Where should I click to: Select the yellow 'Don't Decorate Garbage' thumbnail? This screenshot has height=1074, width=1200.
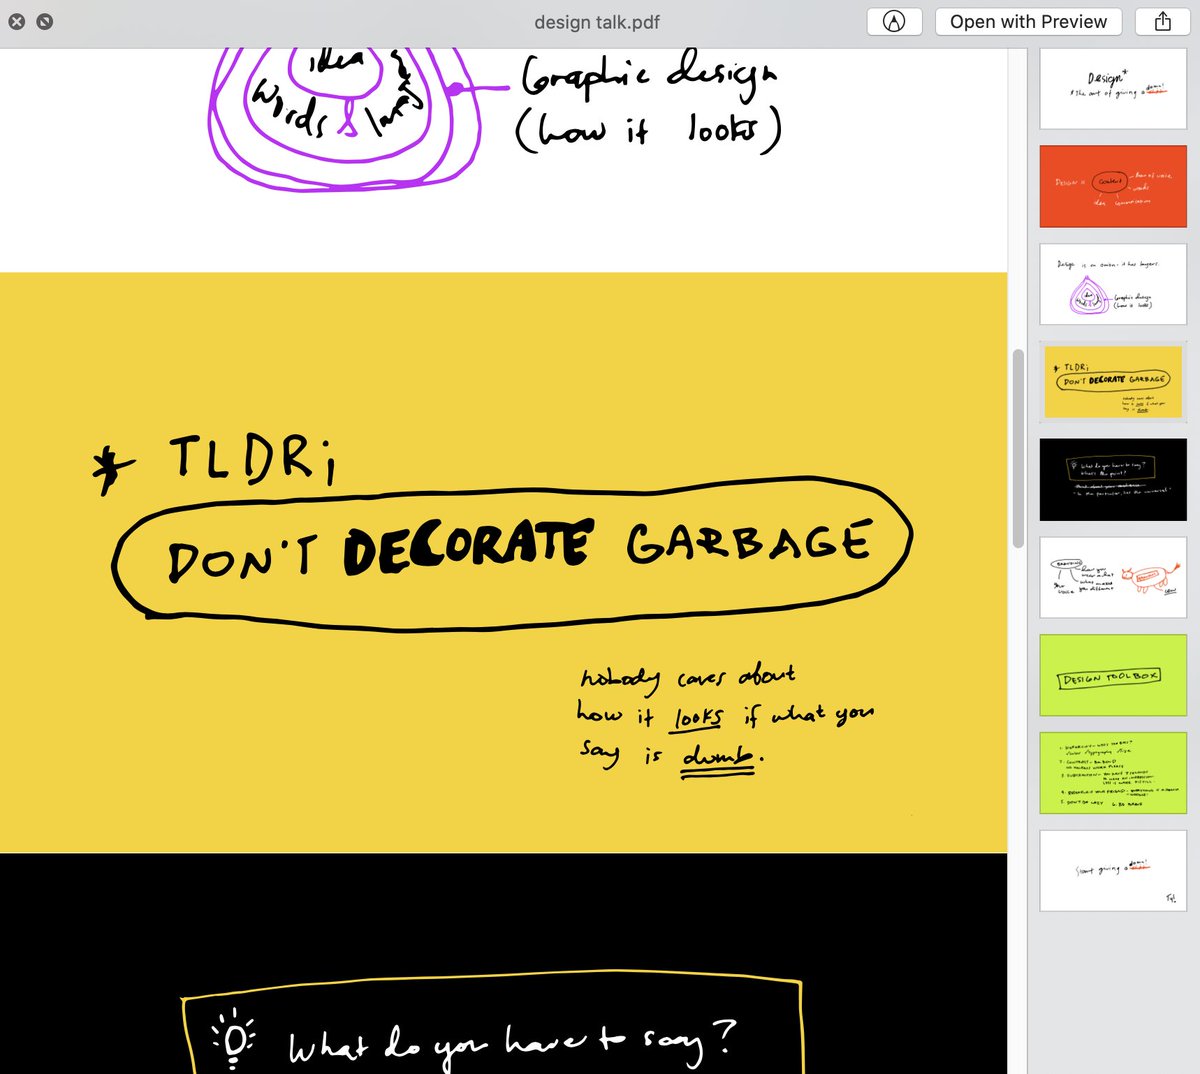[x=1112, y=381]
